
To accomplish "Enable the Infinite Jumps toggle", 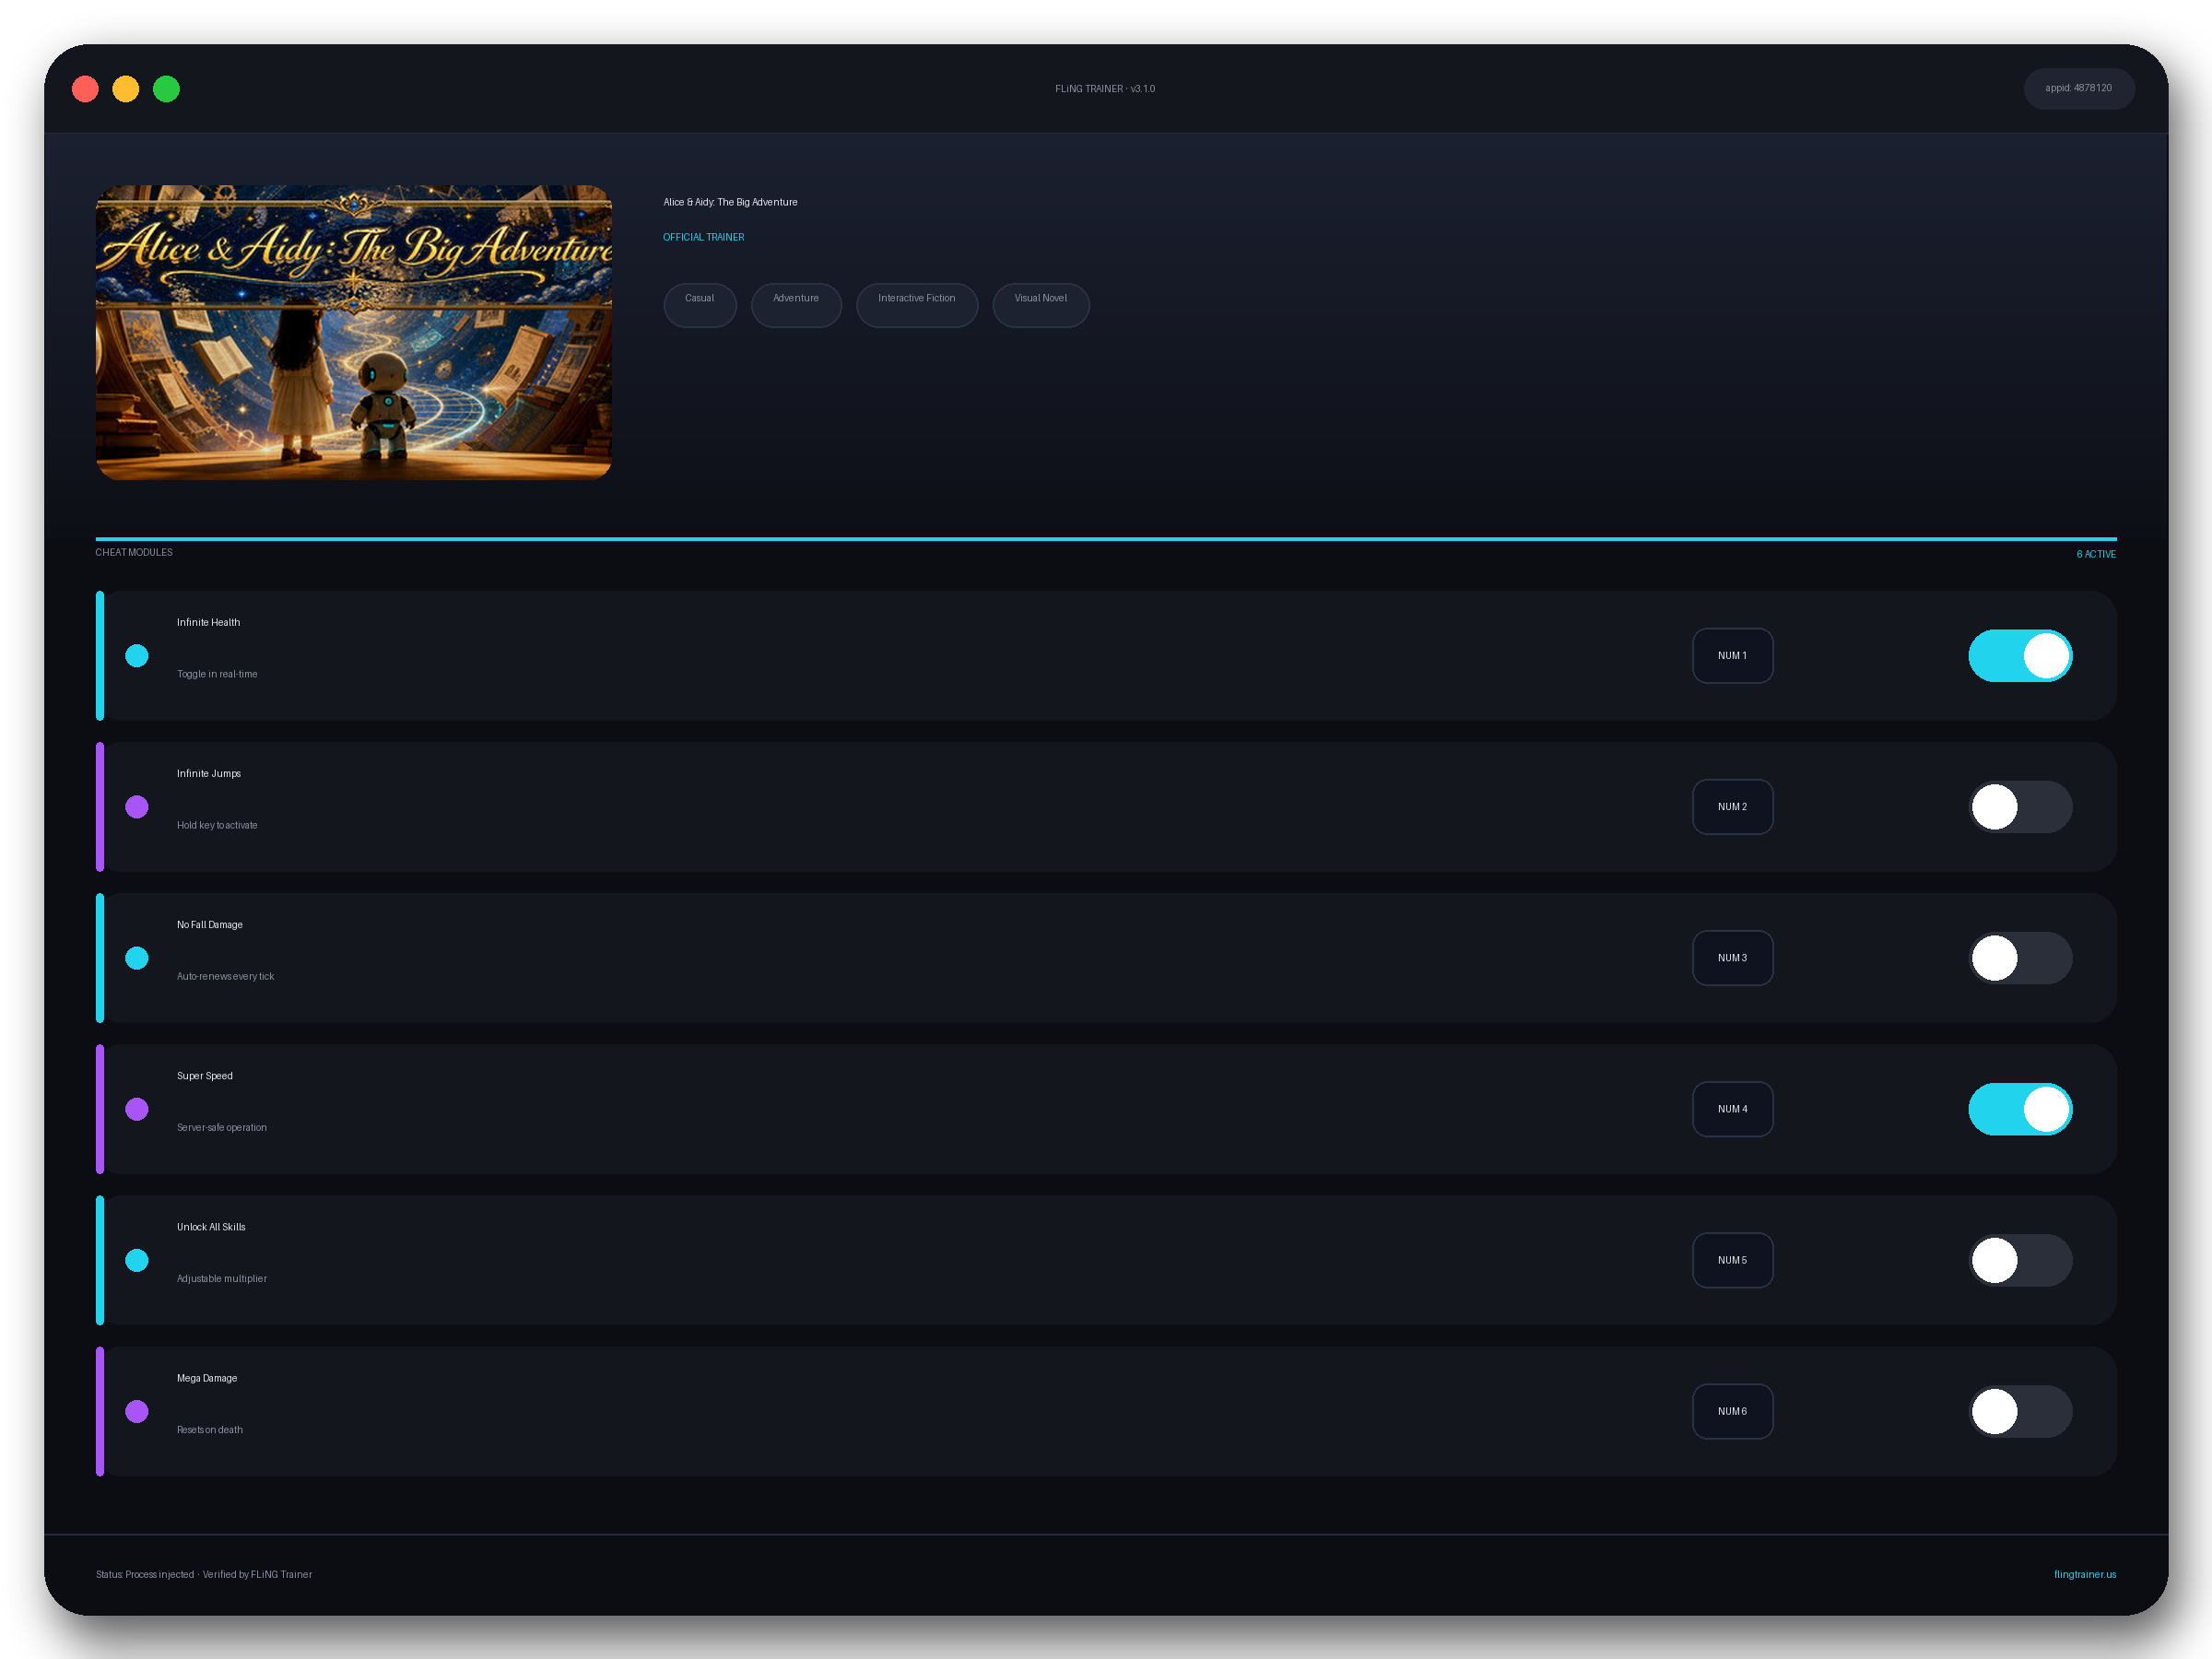I will pyautogui.click(x=2020, y=807).
